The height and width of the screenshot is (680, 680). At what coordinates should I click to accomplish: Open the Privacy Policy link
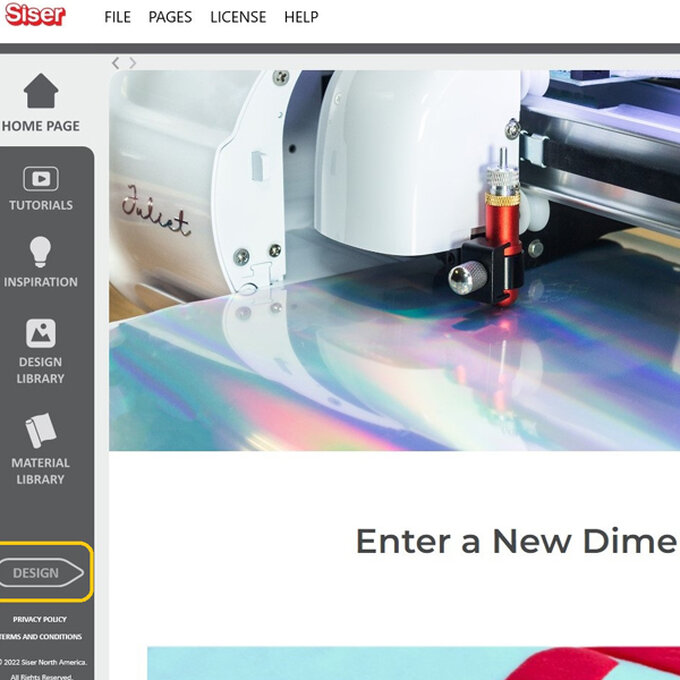[40, 619]
